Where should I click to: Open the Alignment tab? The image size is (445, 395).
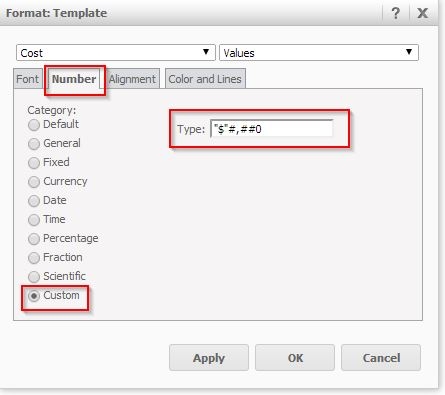coord(132,79)
